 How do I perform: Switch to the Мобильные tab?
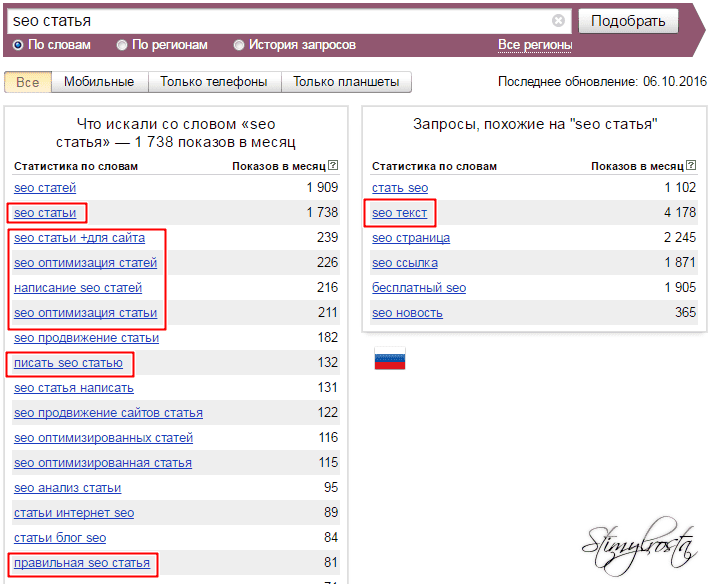(x=99, y=82)
